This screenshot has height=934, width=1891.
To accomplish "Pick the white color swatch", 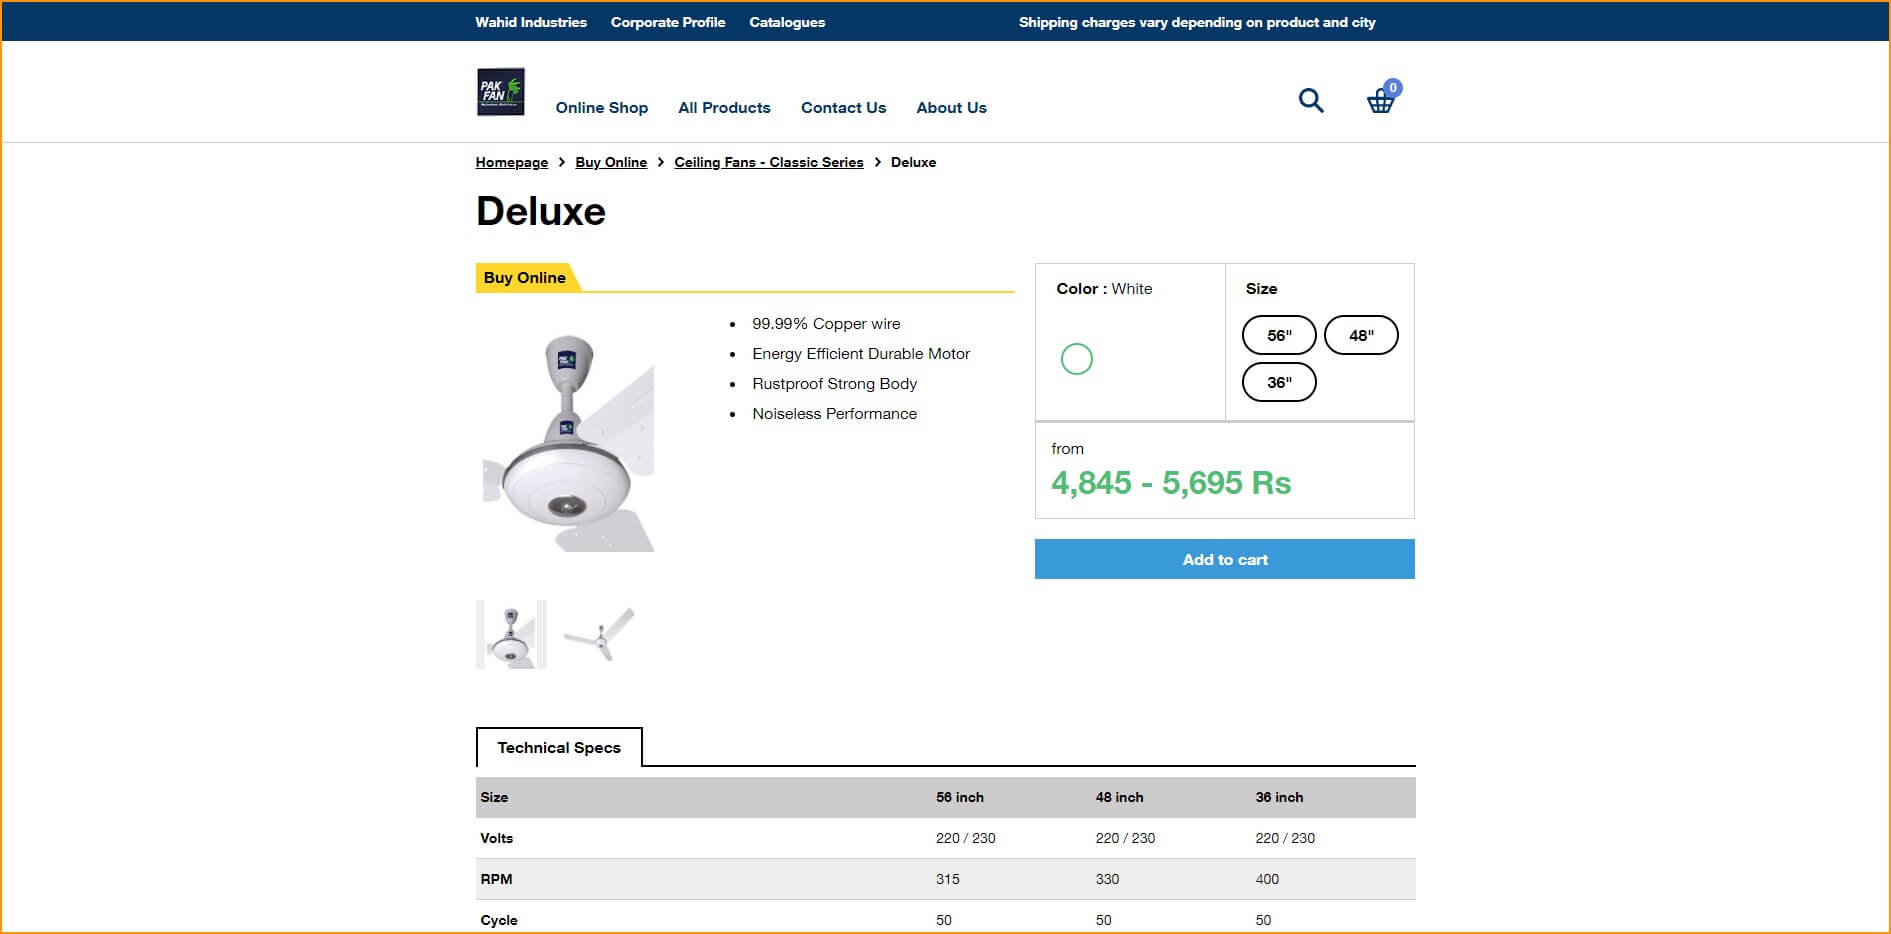I will (x=1076, y=359).
